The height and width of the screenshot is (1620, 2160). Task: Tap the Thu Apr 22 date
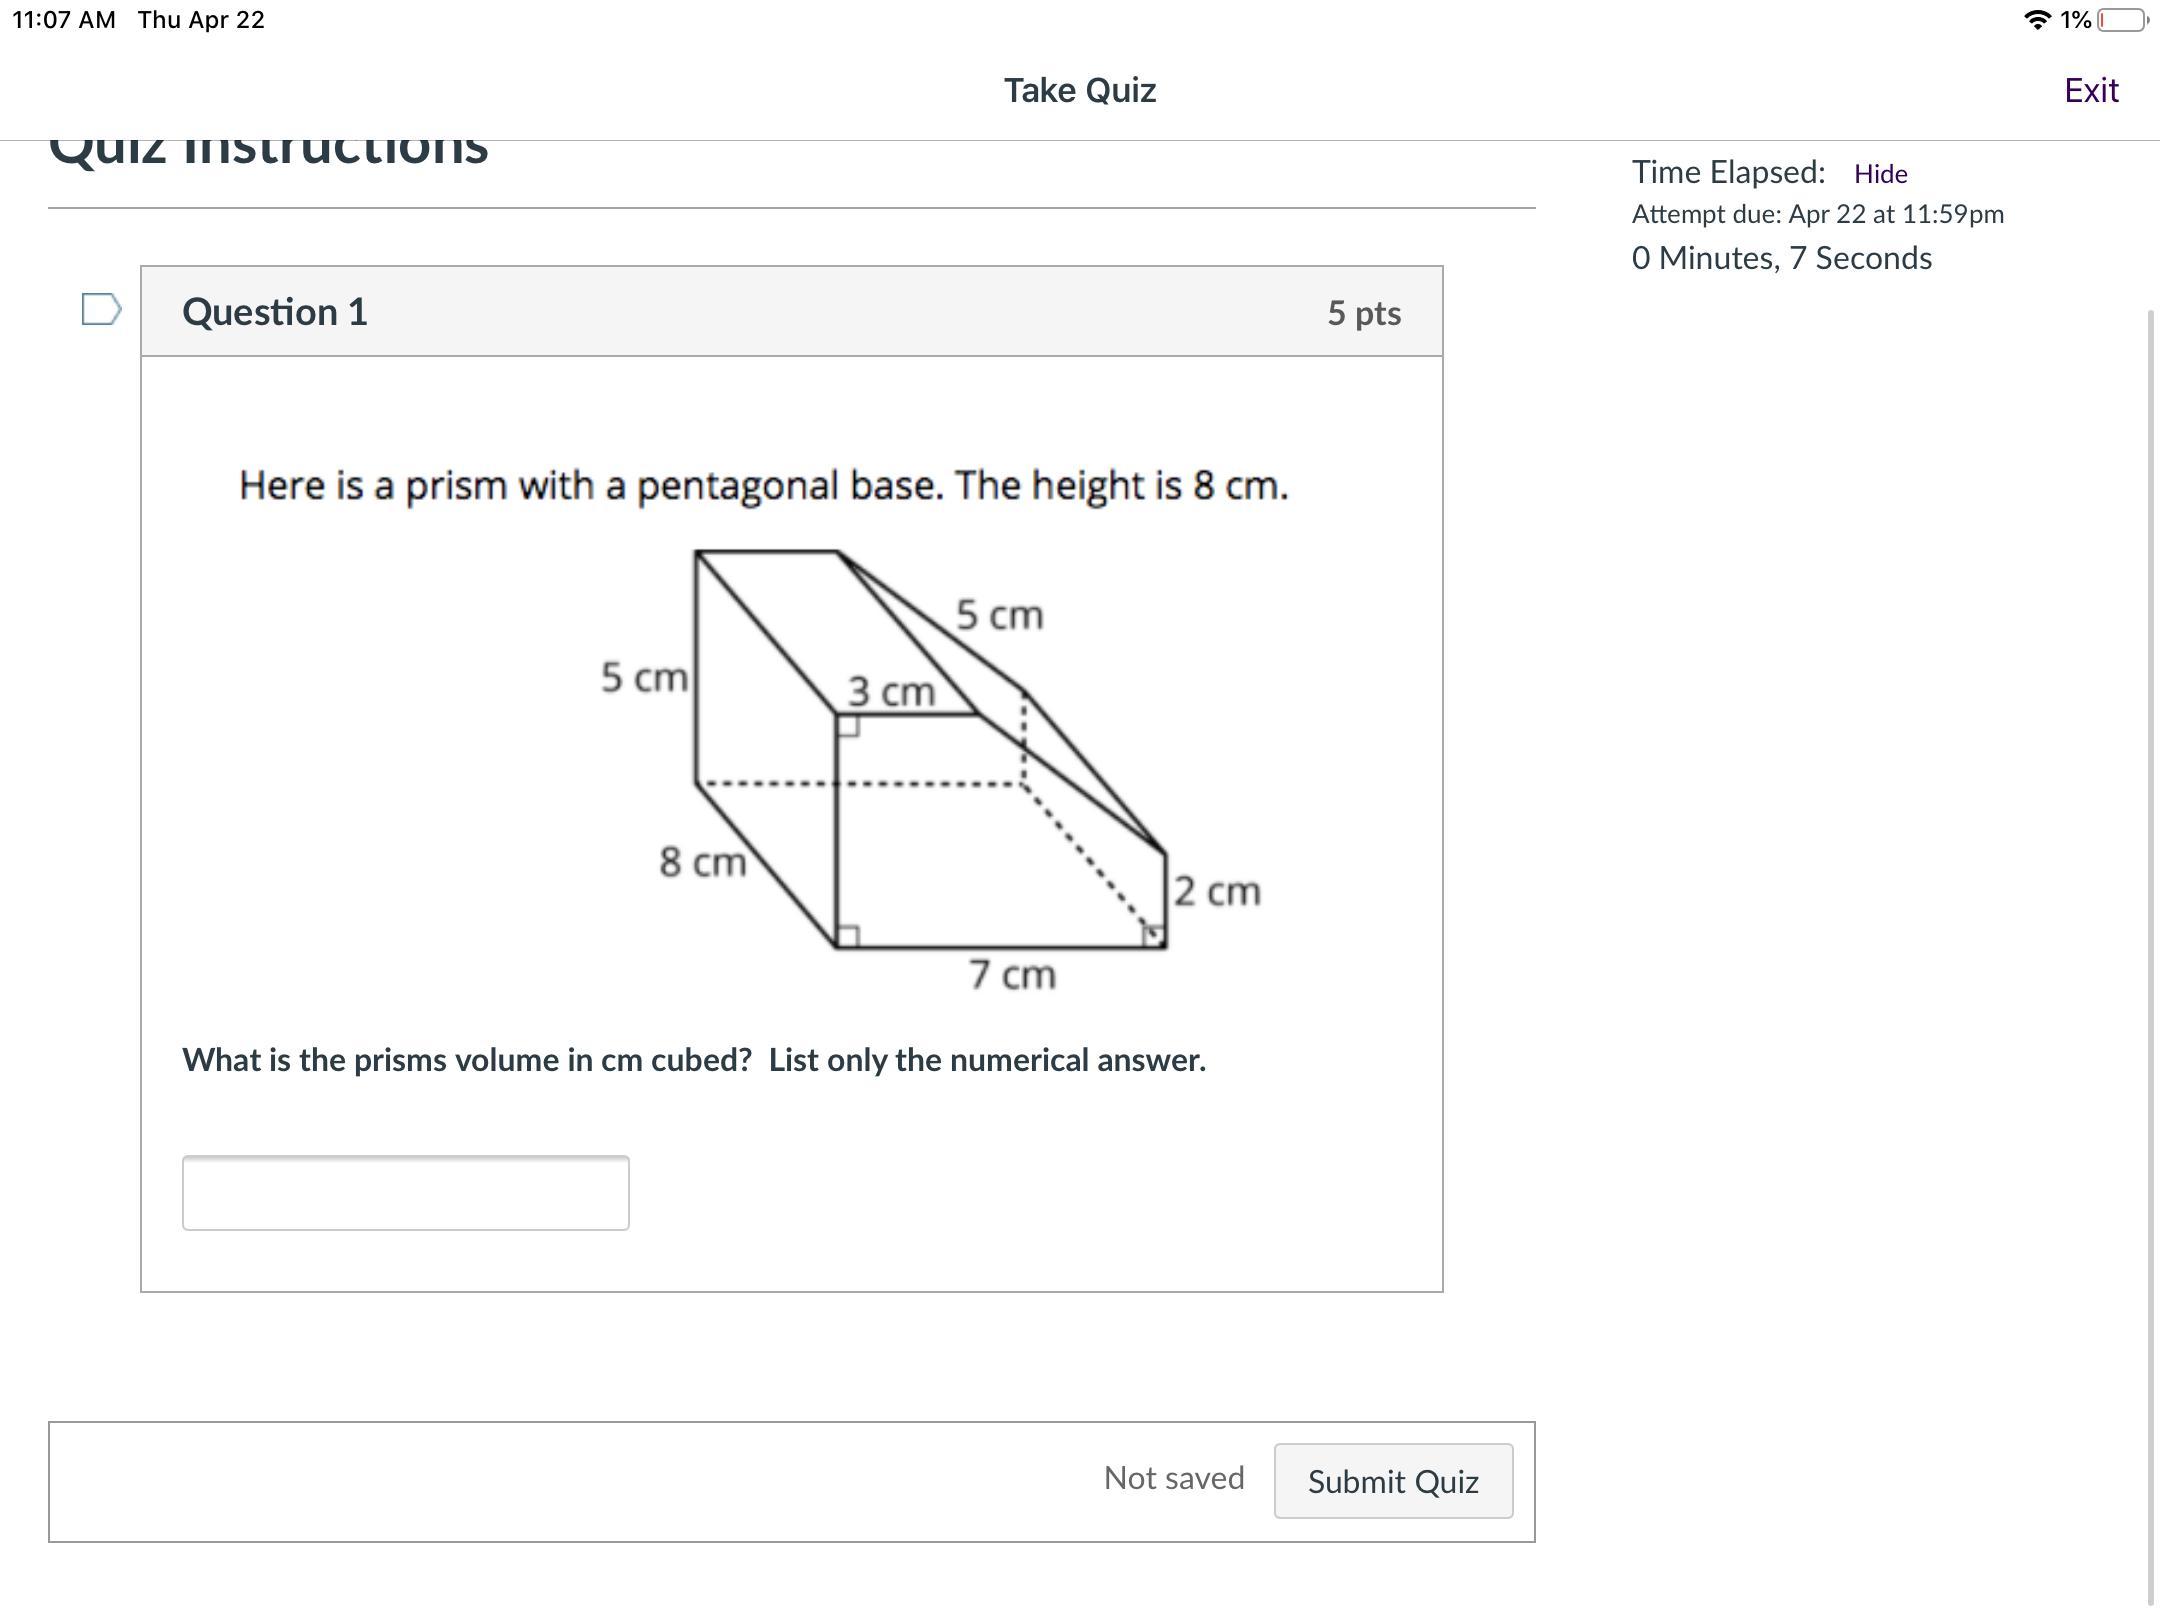pos(201,20)
